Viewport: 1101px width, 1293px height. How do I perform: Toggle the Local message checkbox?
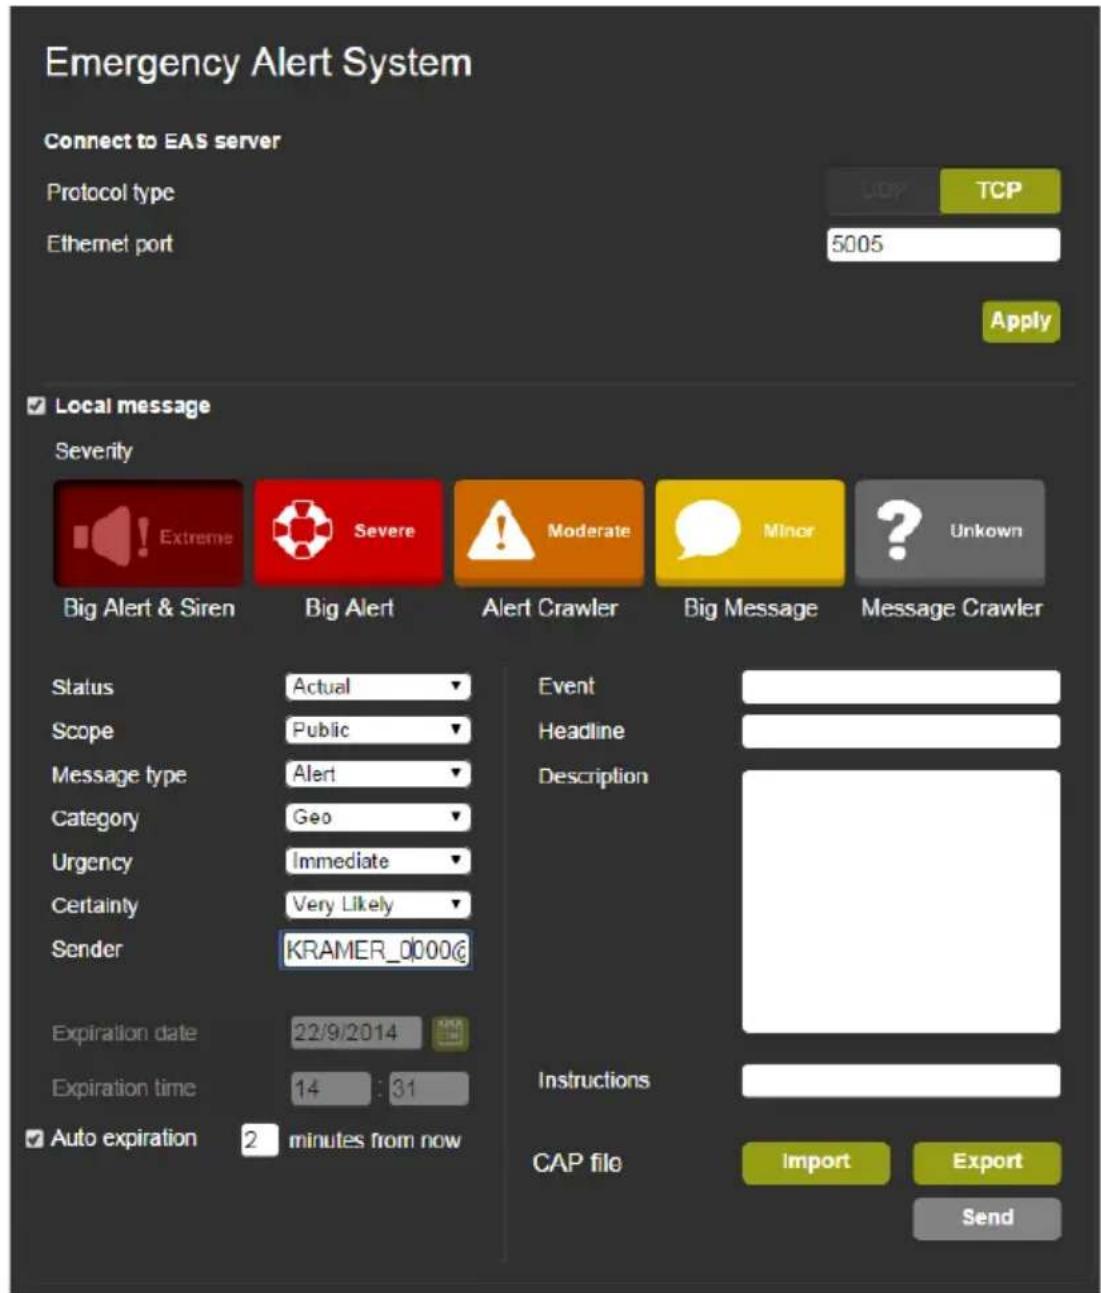(36, 406)
